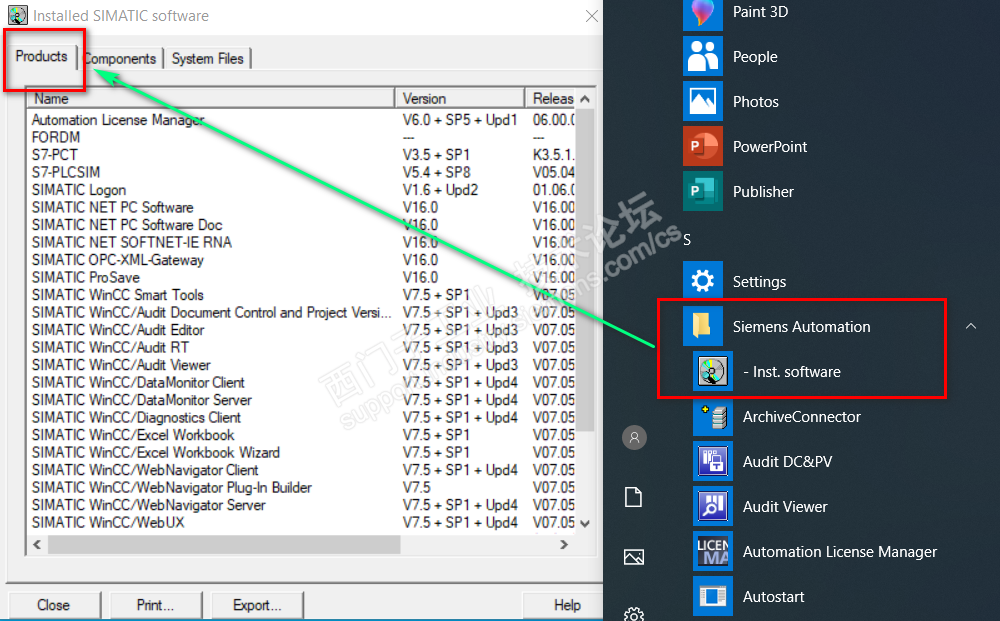This screenshot has height=621, width=1000.
Task: Select the 'SIMATIC ProSave' row
Action: tap(302, 277)
